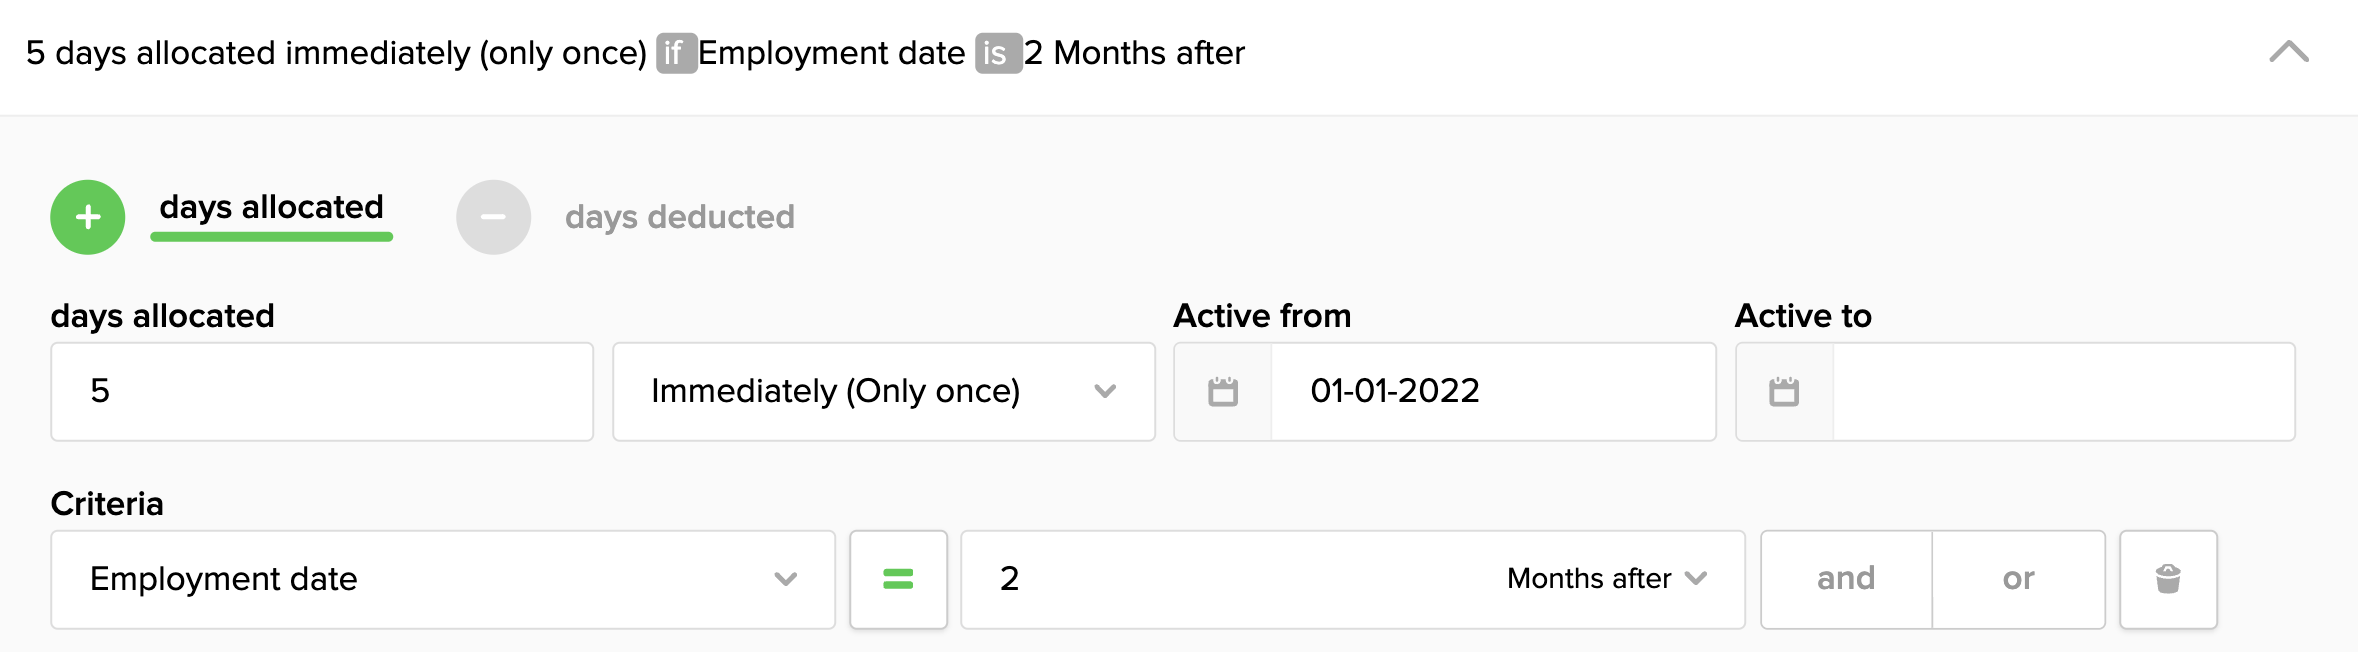Click the empty Active to date field
The image size is (2358, 652).
coord(2063,391)
